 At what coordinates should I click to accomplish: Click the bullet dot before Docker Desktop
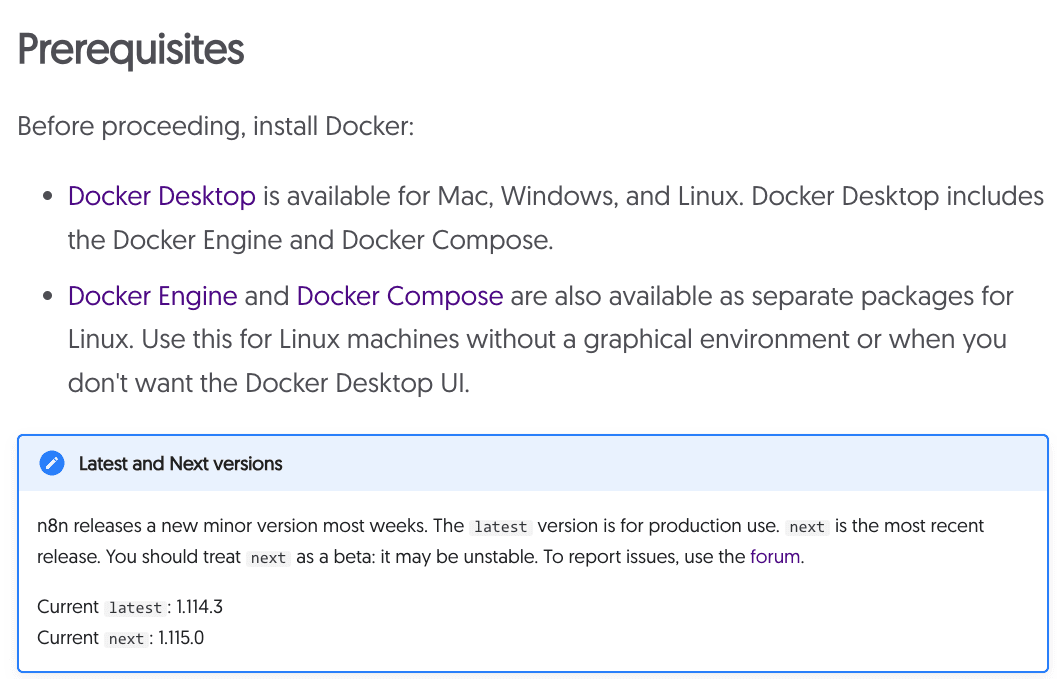pos(46,197)
